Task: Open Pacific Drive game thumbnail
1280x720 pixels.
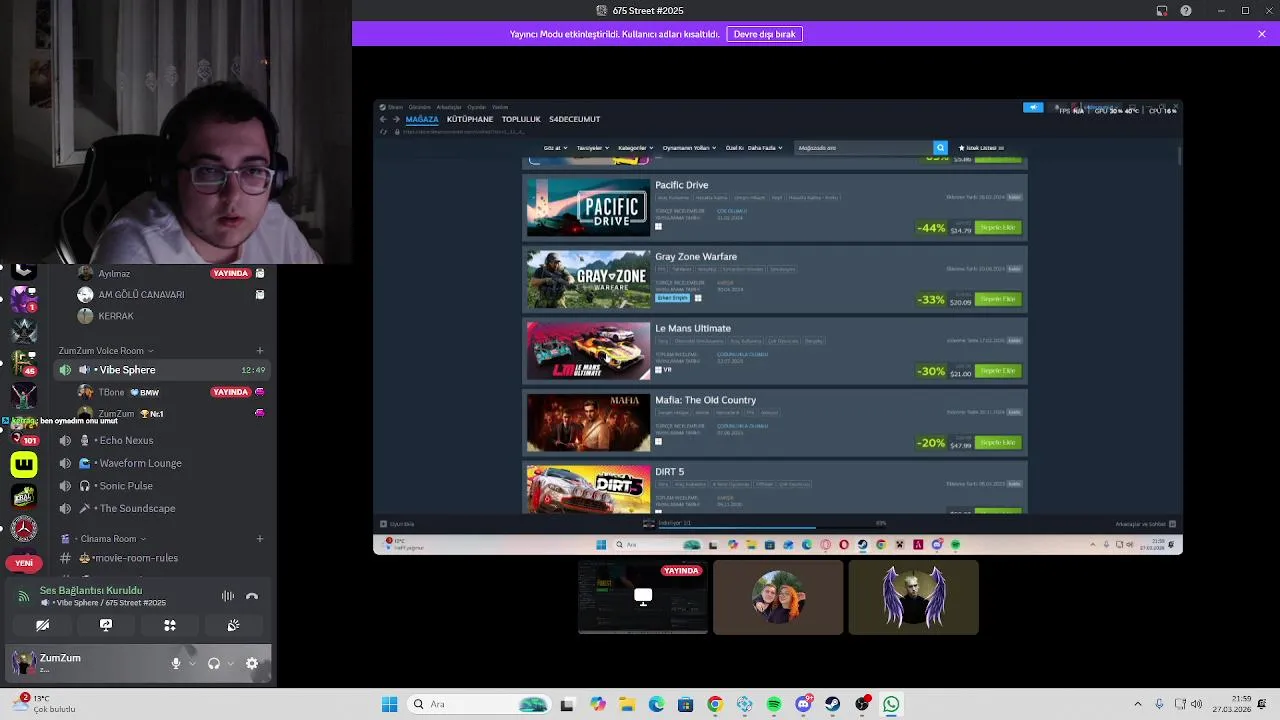Action: click(x=588, y=208)
